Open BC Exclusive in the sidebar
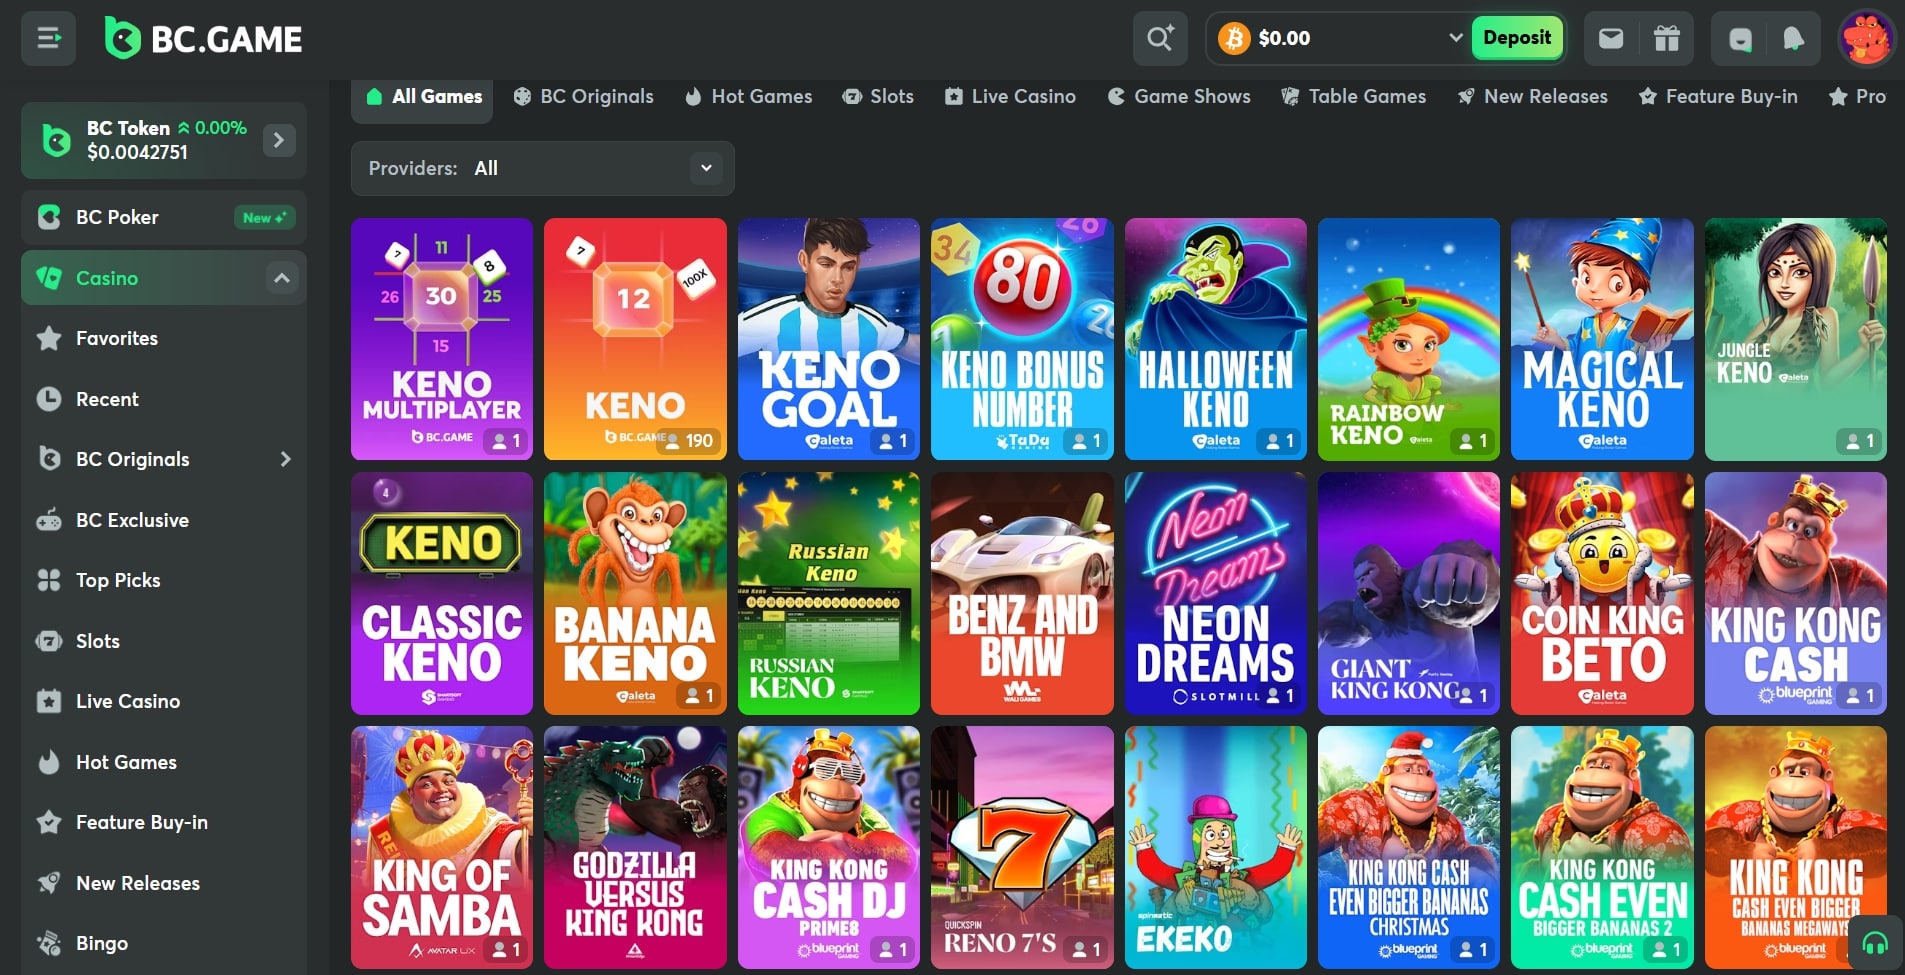Image resolution: width=1905 pixels, height=975 pixels. pos(164,520)
